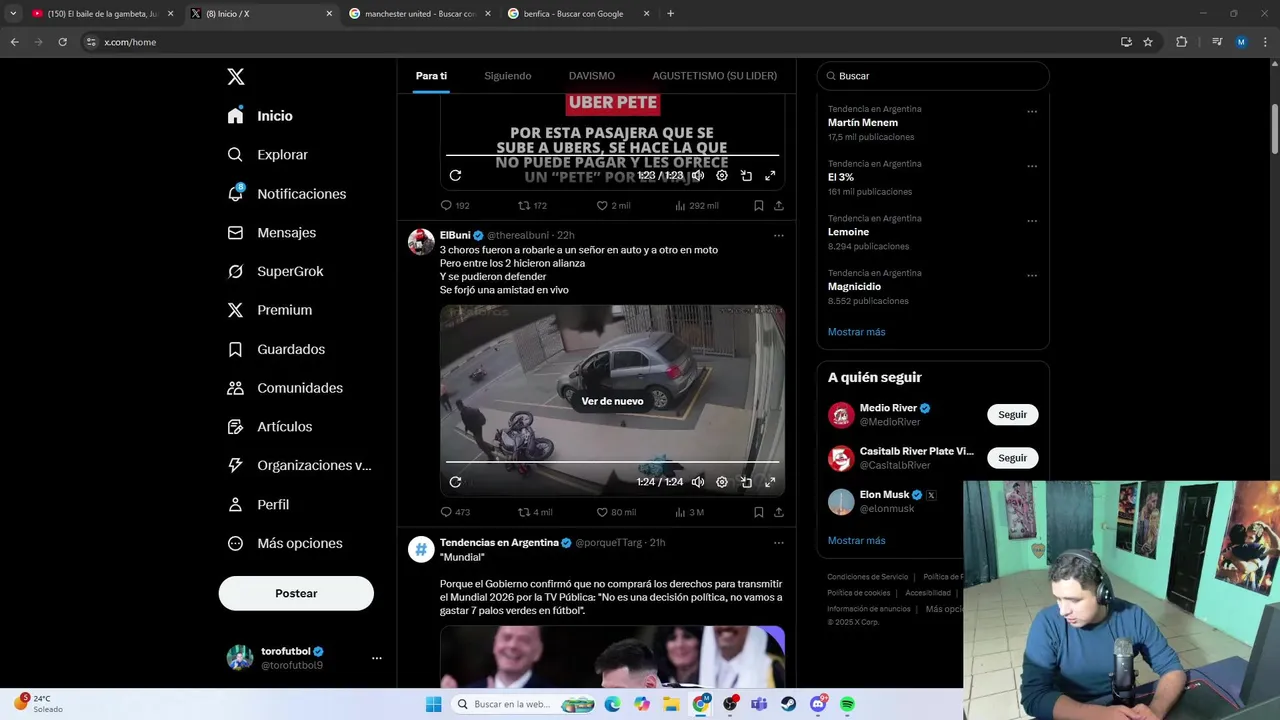The height and width of the screenshot is (720, 1280).
Task: Open Tendencias en Argentina avatar
Action: [x=421, y=549]
